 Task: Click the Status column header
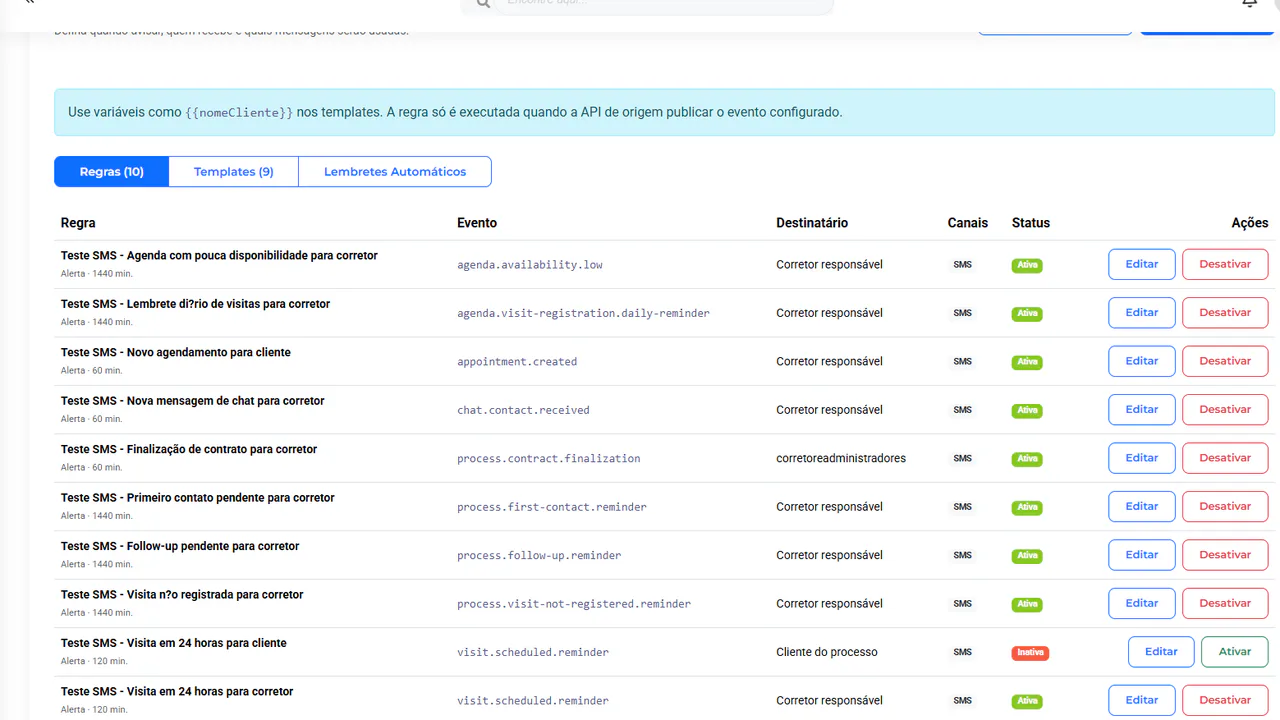(x=1031, y=223)
